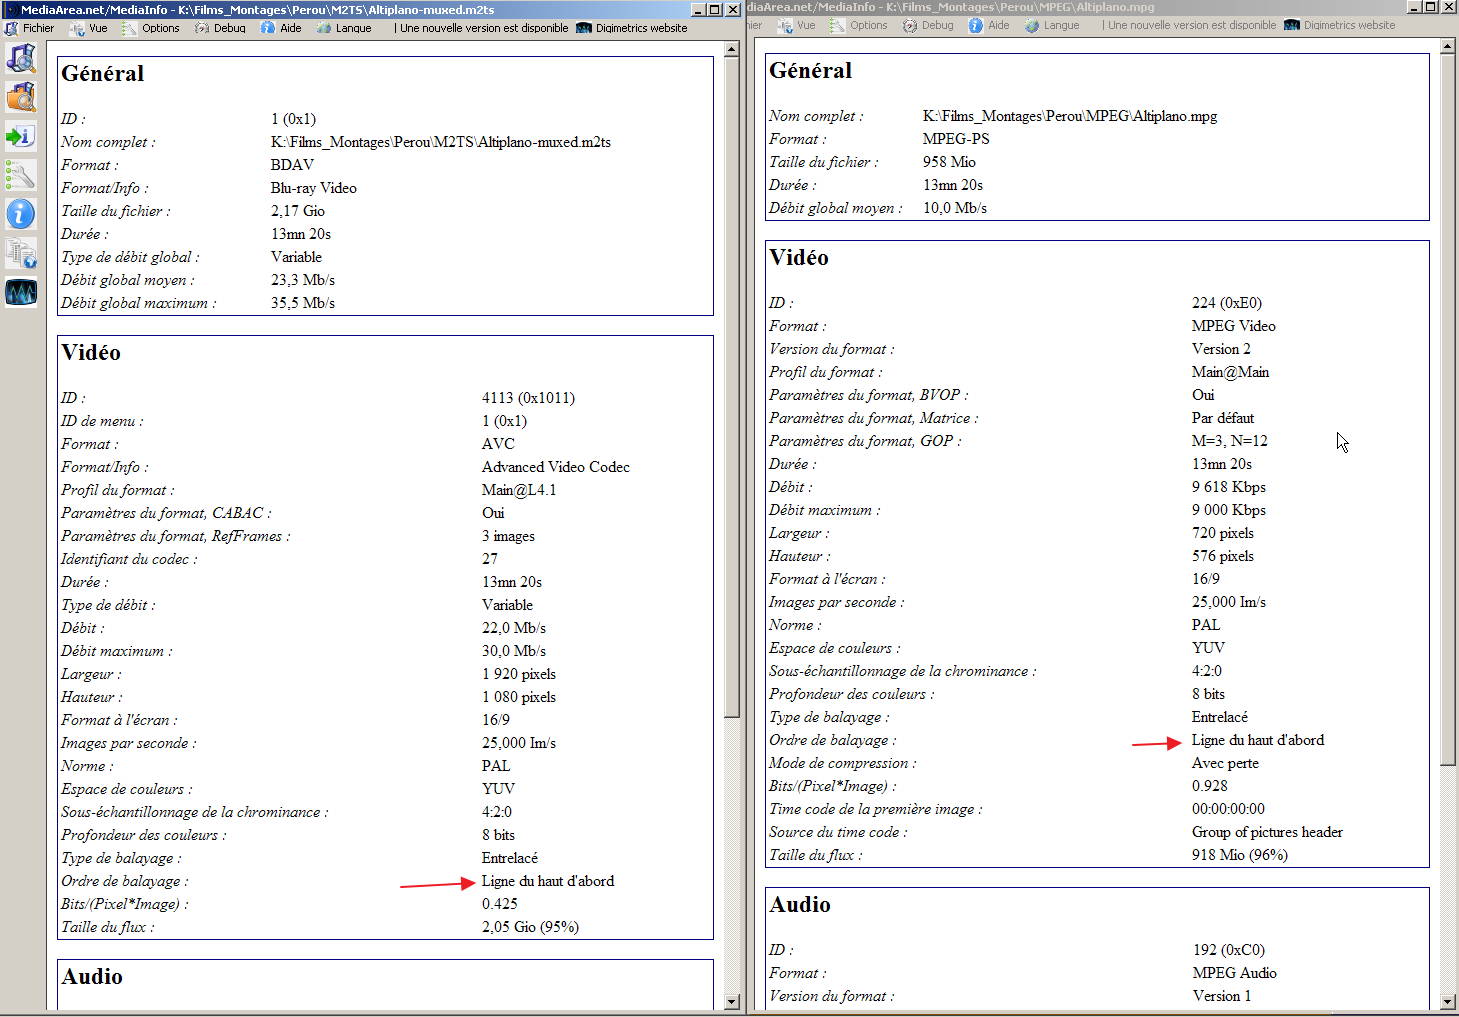The width and height of the screenshot is (1459, 1017).
Task: Open Debug menu in the Altiplano.mpg window
Action: (x=937, y=25)
